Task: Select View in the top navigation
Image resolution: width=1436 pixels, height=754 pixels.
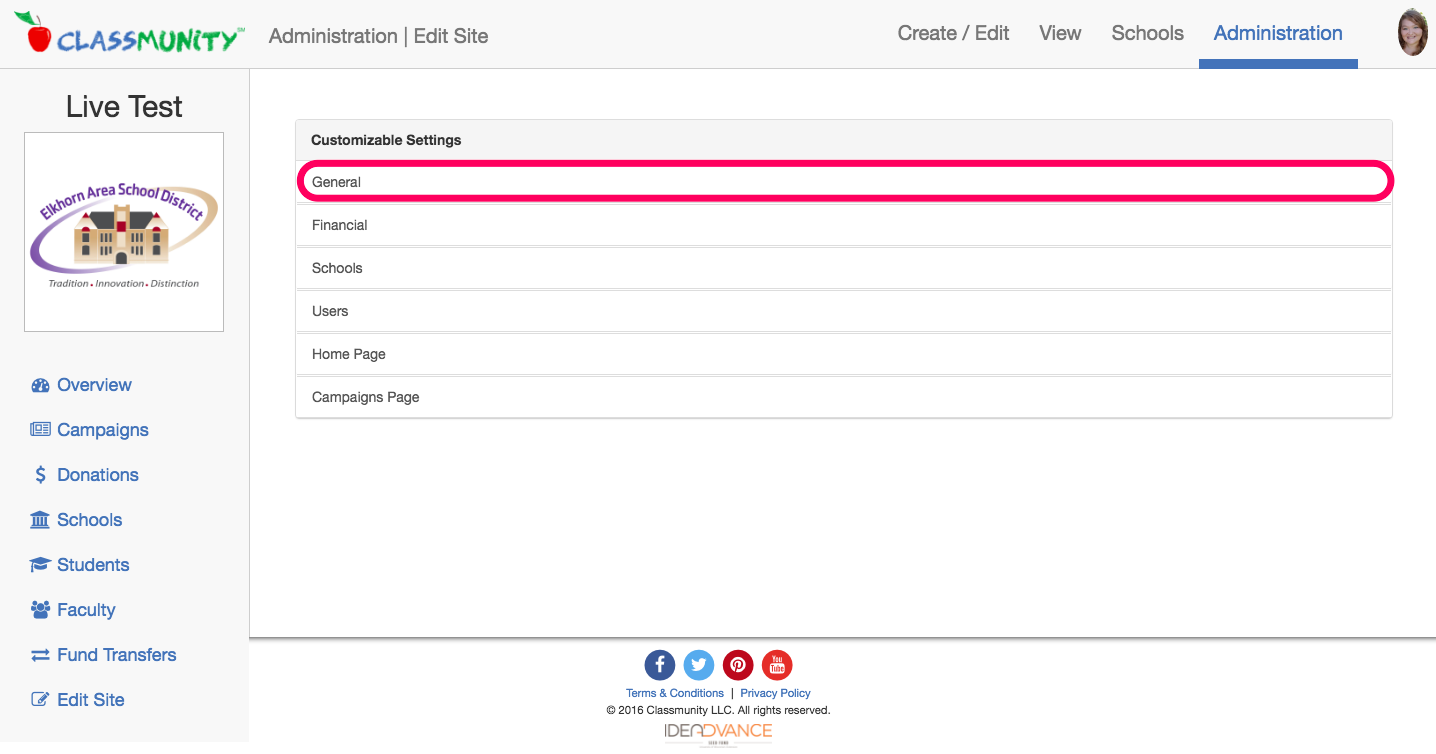Action: click(x=1060, y=33)
